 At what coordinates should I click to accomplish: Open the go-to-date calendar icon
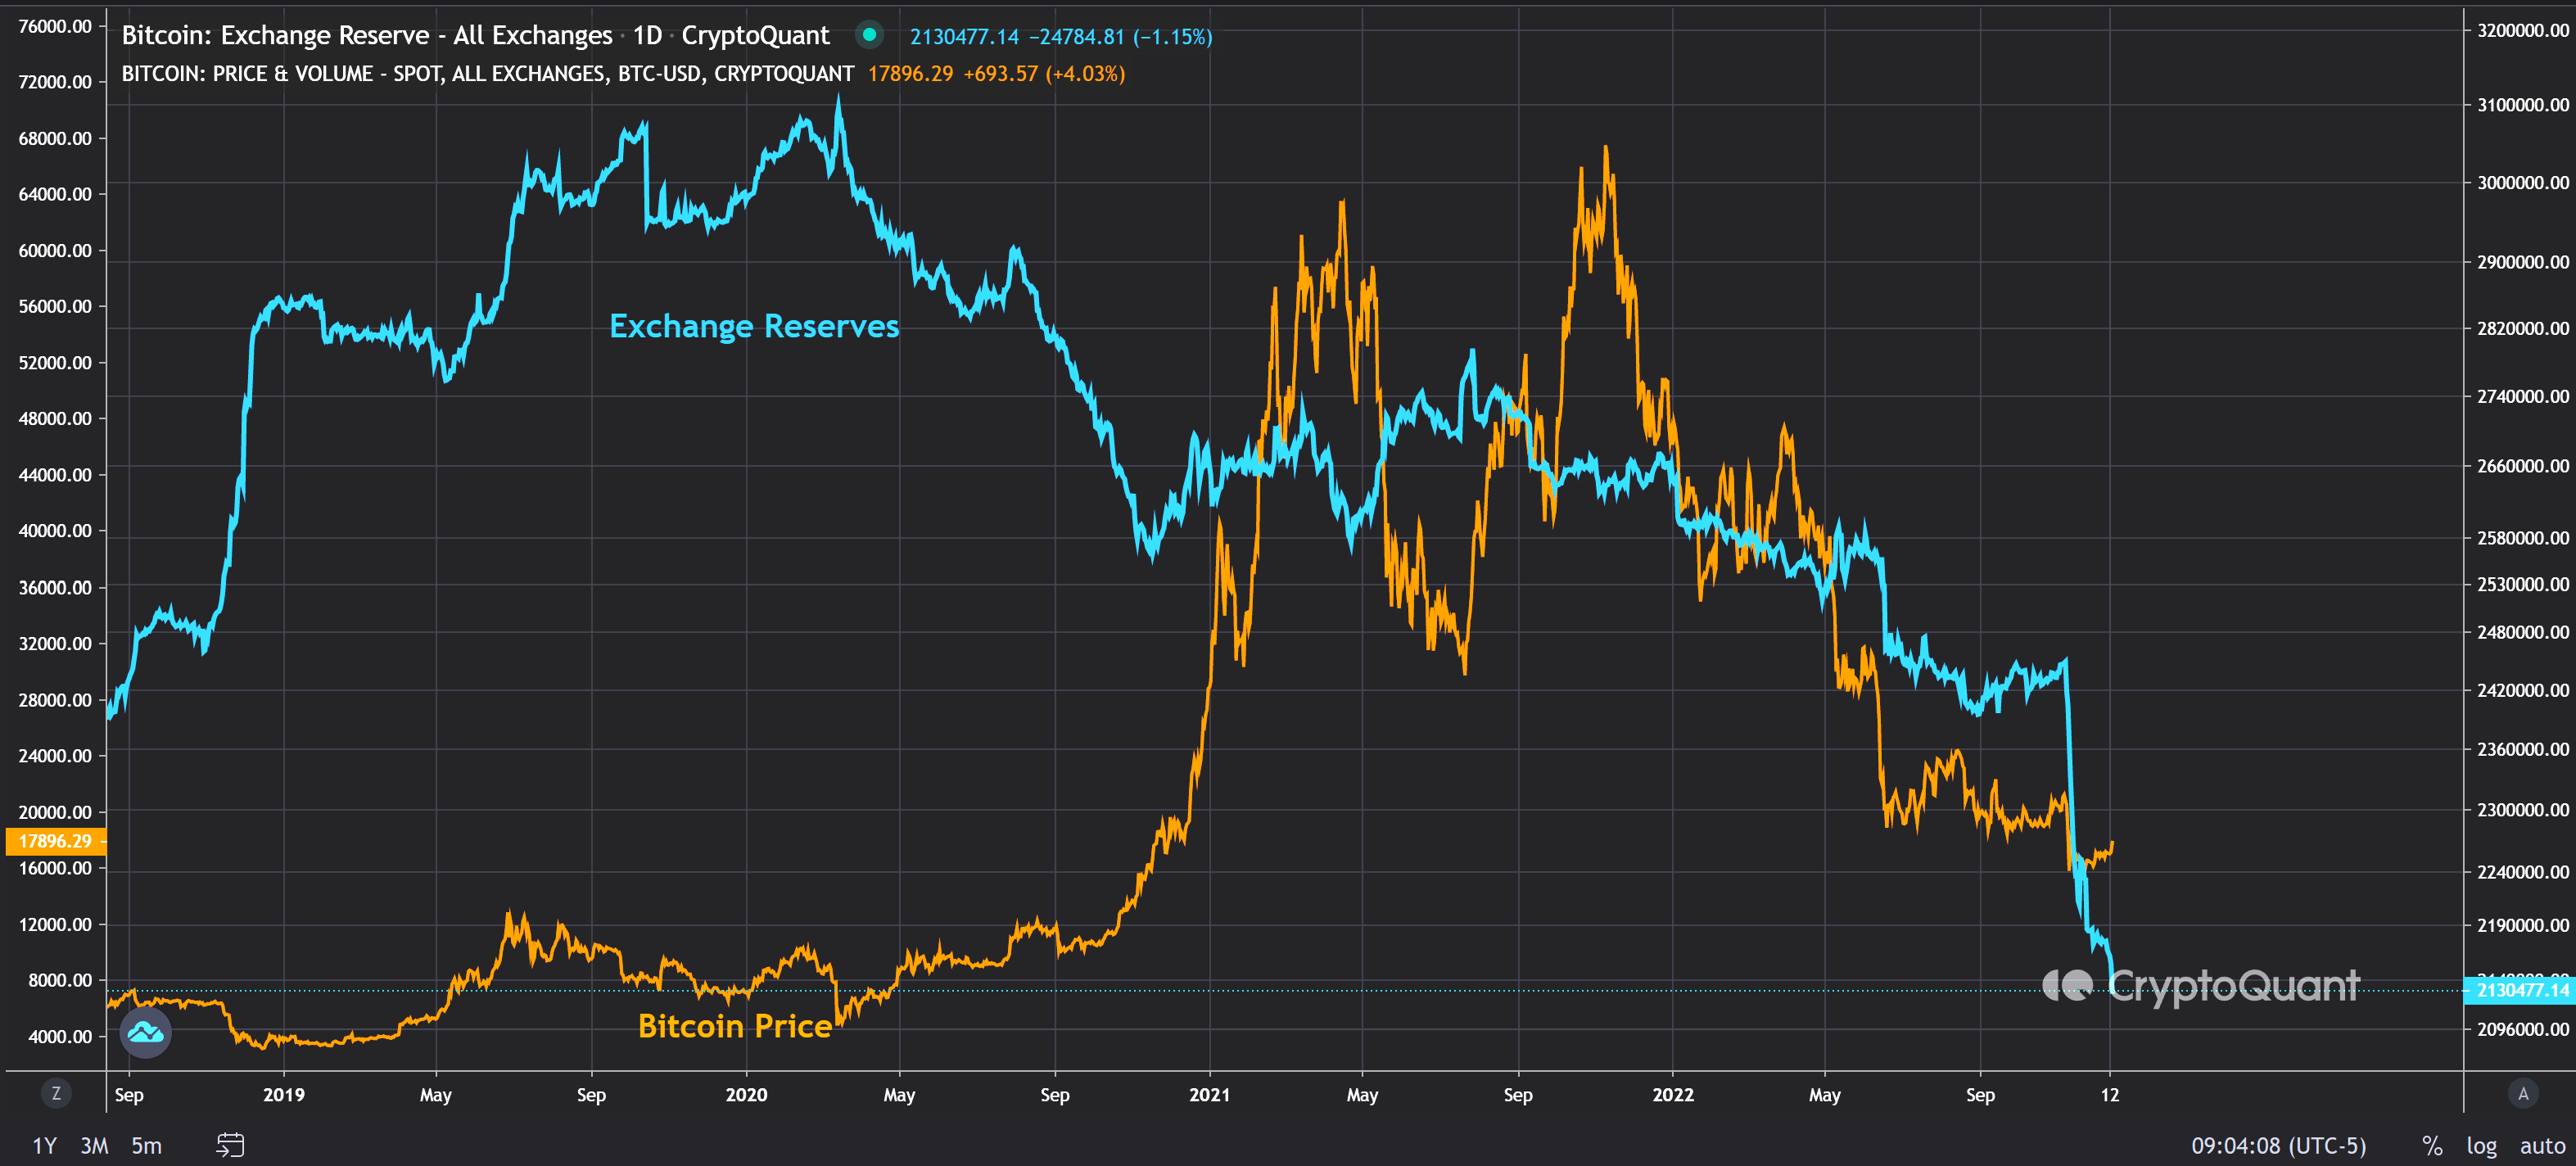[x=230, y=1145]
